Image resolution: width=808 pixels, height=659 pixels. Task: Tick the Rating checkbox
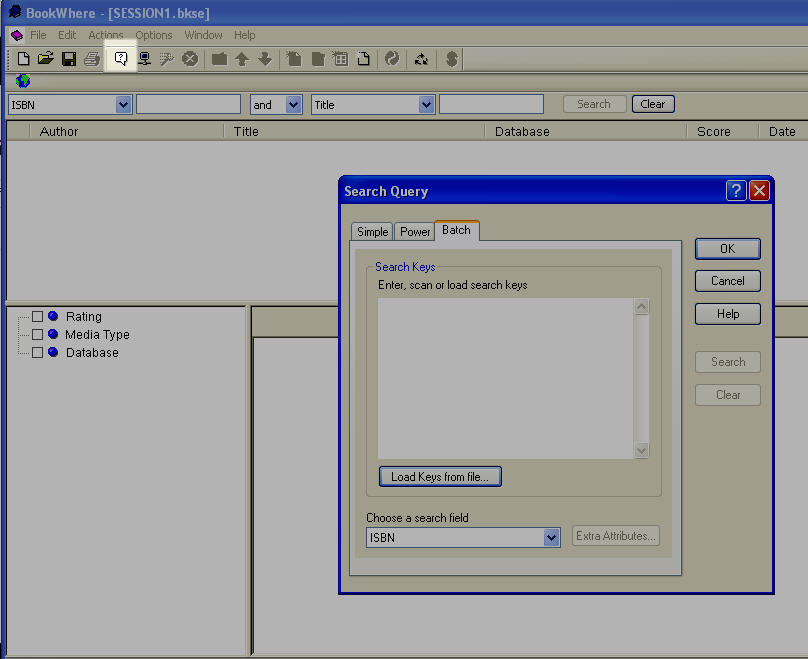(37, 316)
